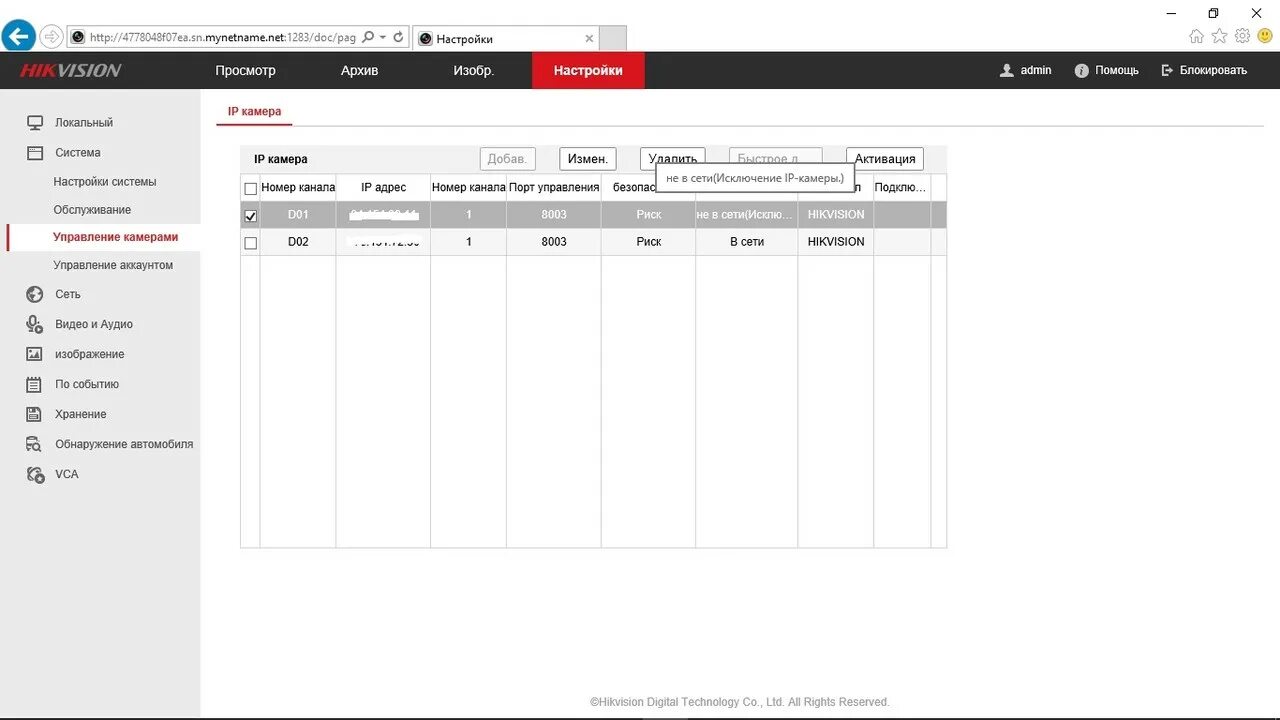Click the Система window icon
This screenshot has width=1280, height=720.
tap(35, 153)
